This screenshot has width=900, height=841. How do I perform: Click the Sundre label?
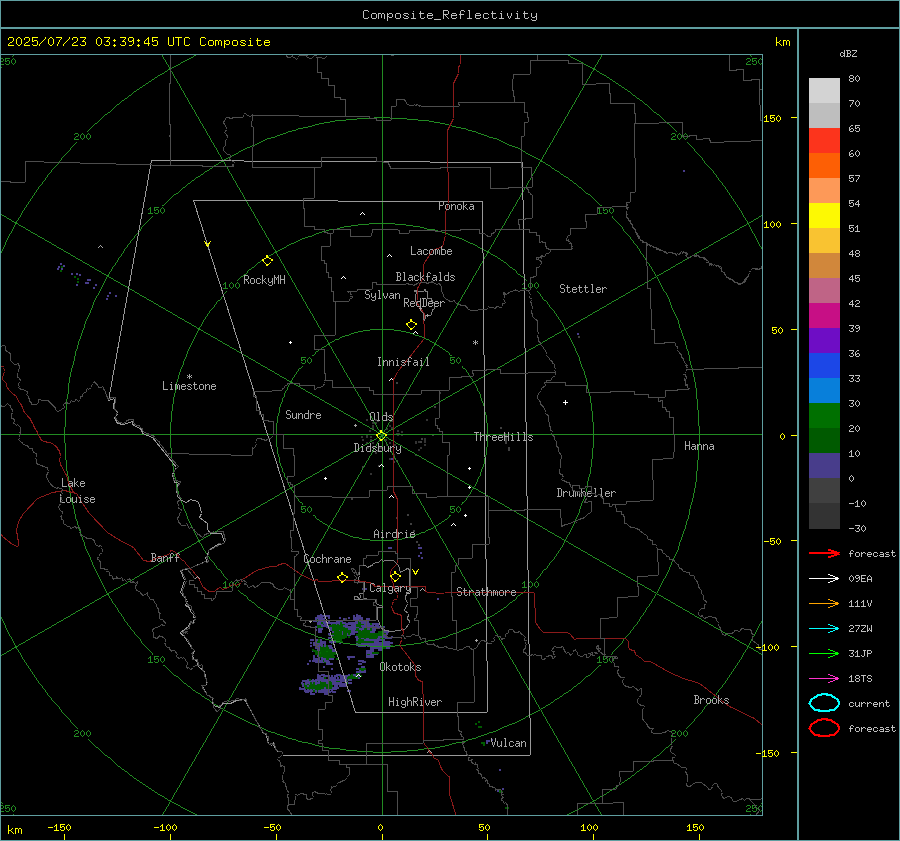(x=303, y=415)
